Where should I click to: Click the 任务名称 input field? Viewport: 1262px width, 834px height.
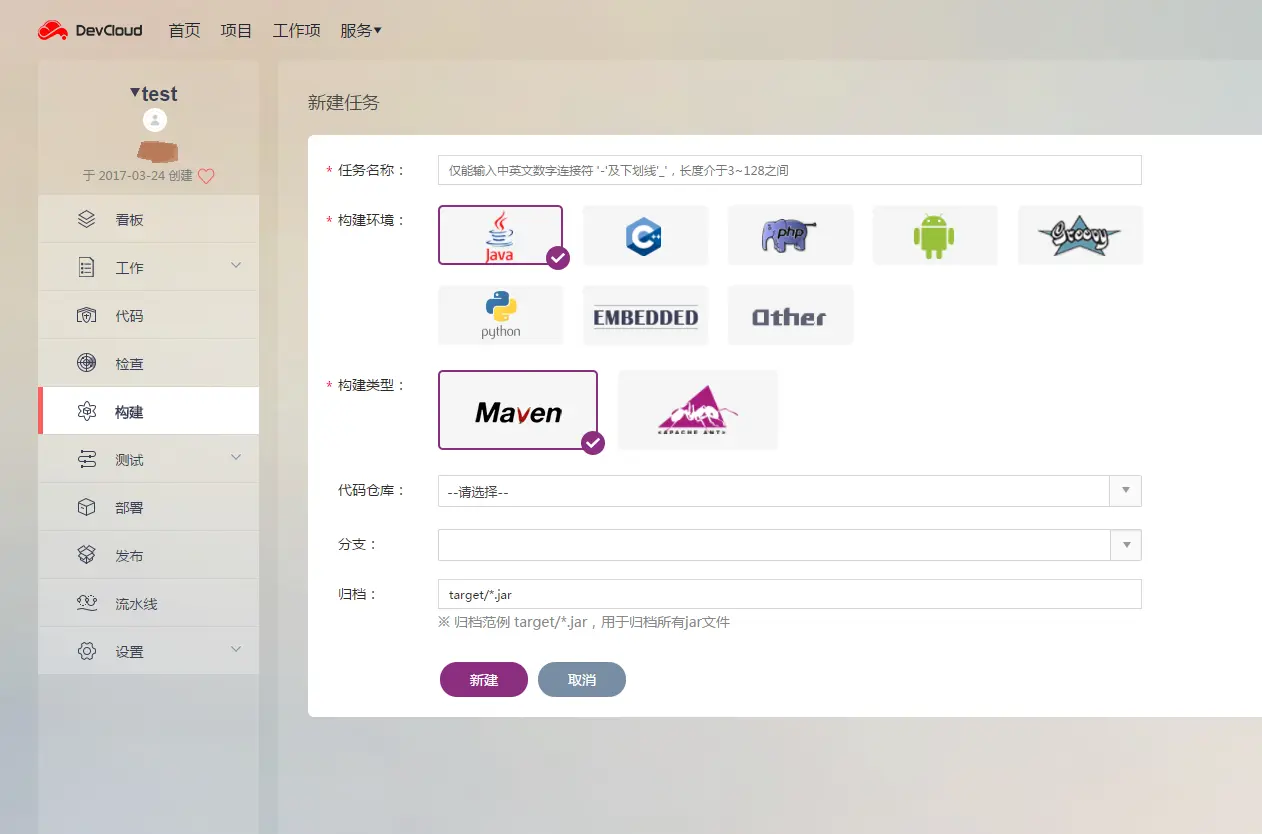coord(789,170)
